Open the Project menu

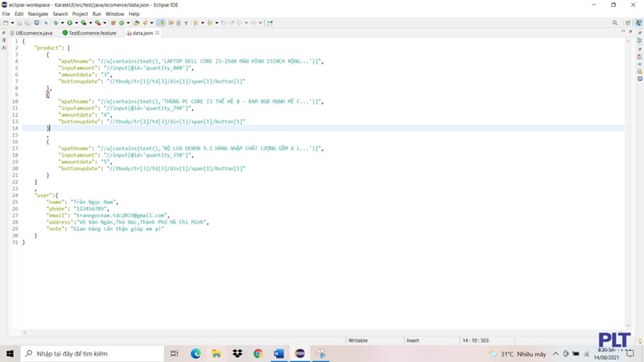(80, 14)
